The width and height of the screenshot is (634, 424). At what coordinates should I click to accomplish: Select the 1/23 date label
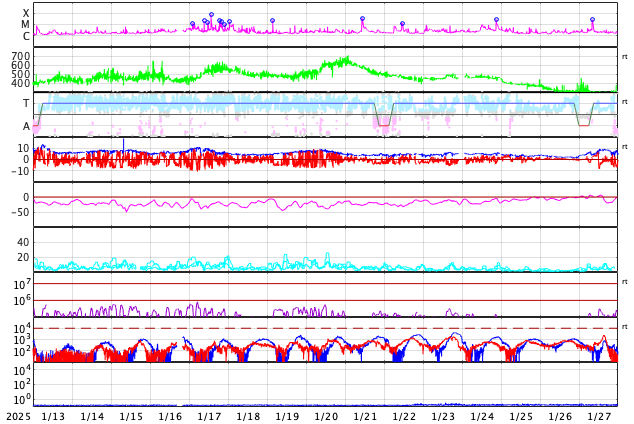pyautogui.click(x=443, y=417)
